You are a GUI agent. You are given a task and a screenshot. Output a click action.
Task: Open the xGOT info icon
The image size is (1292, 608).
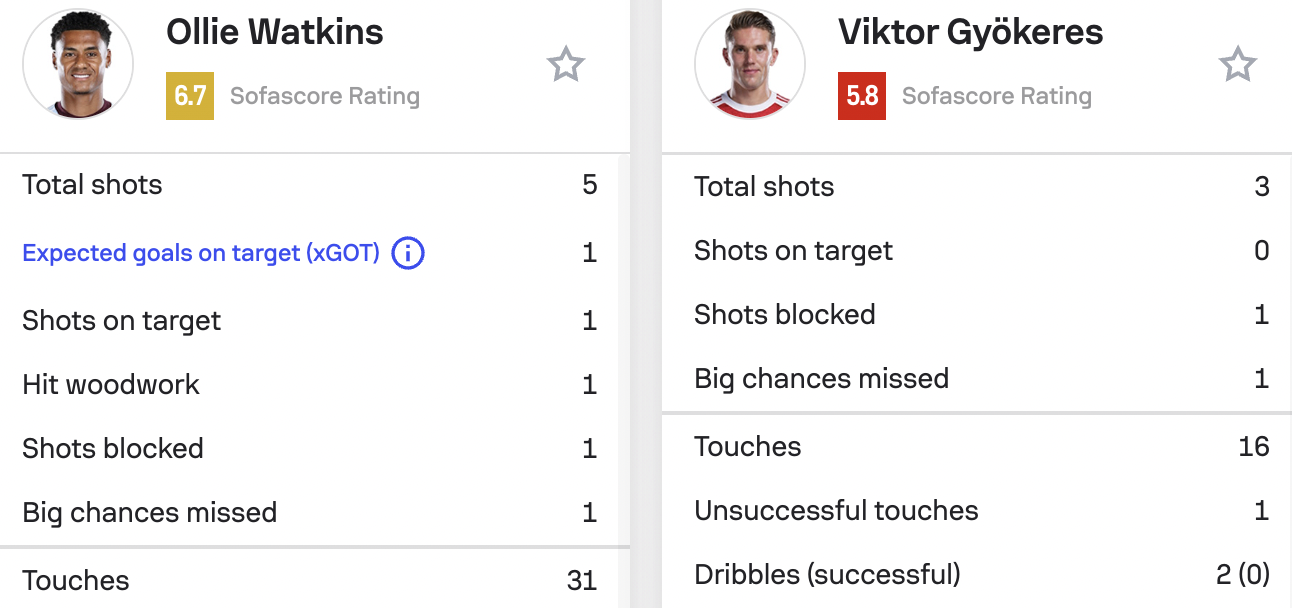408,253
